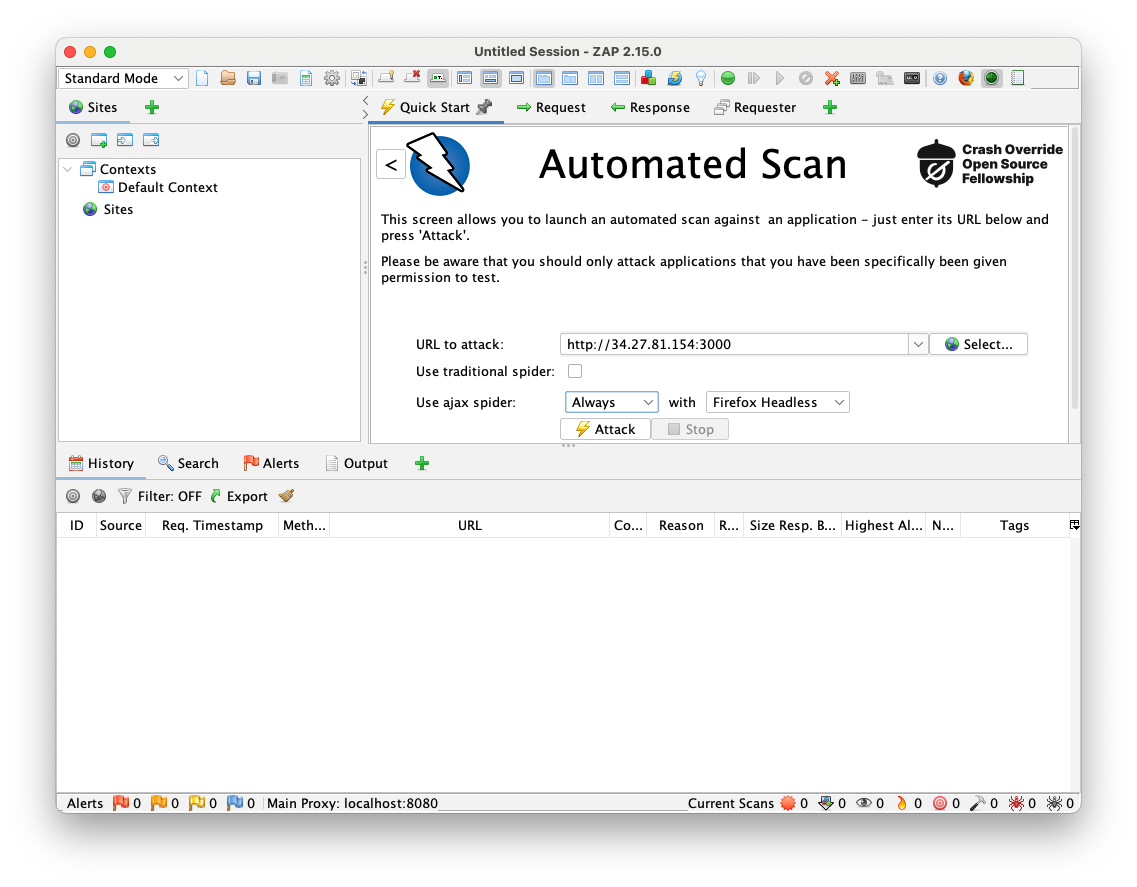Viewport: 1137px width, 887px height.
Task: Launch browser with the Firefox icon
Action: click(x=966, y=78)
